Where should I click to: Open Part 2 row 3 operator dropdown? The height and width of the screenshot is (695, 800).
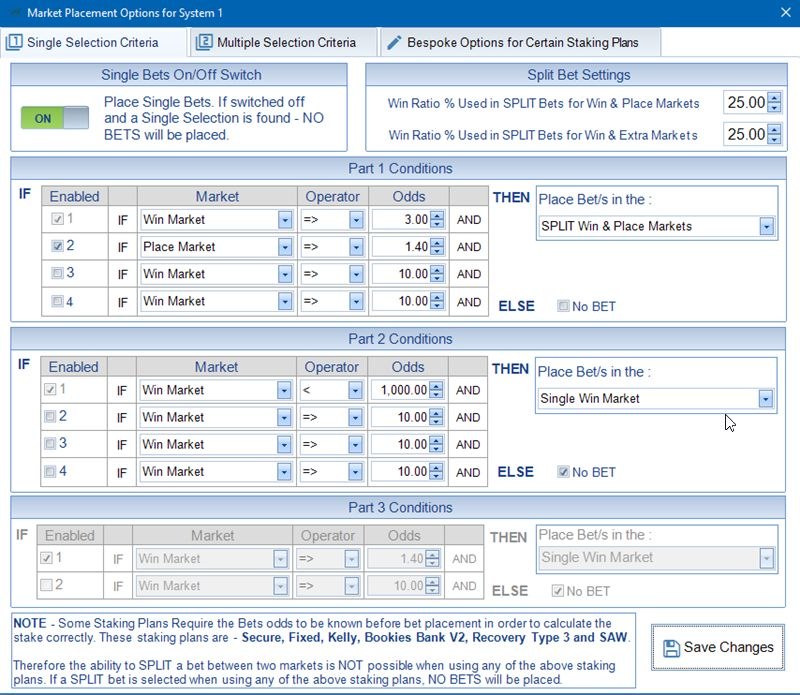355,444
